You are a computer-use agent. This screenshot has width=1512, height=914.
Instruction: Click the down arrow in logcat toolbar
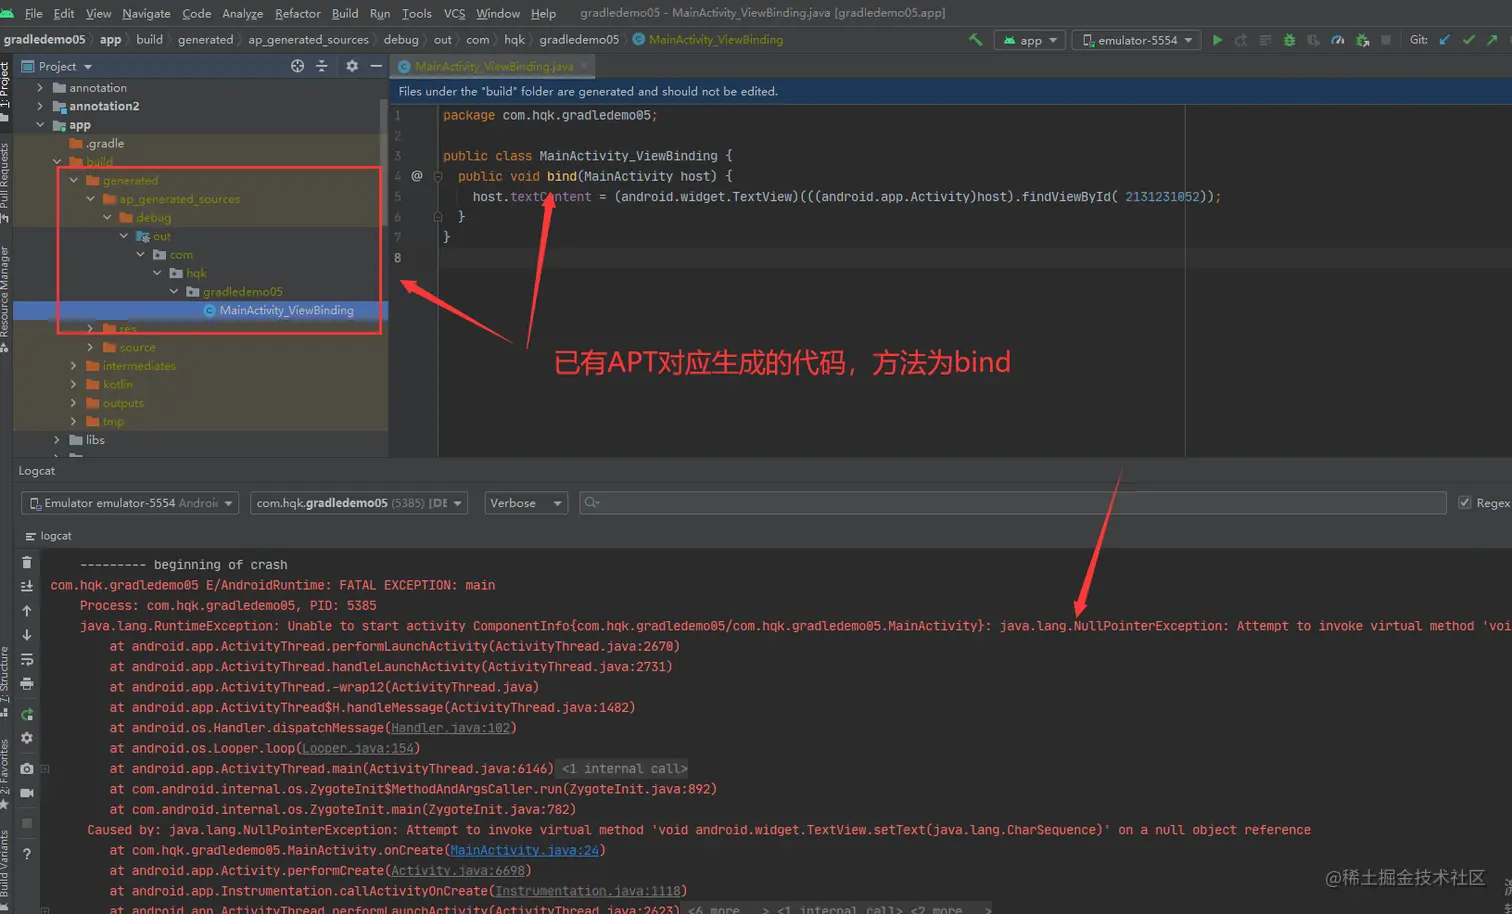point(27,635)
